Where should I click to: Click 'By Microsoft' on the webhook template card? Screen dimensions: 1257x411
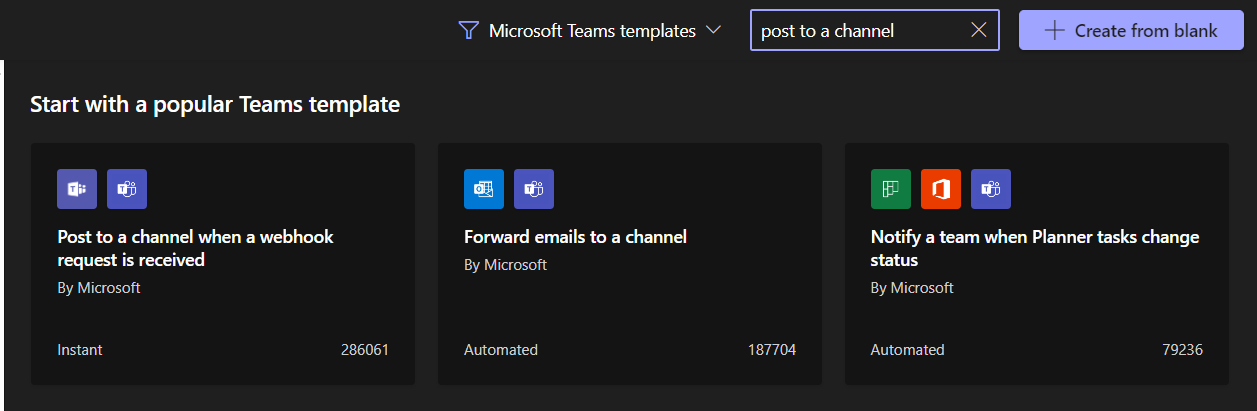(99, 287)
